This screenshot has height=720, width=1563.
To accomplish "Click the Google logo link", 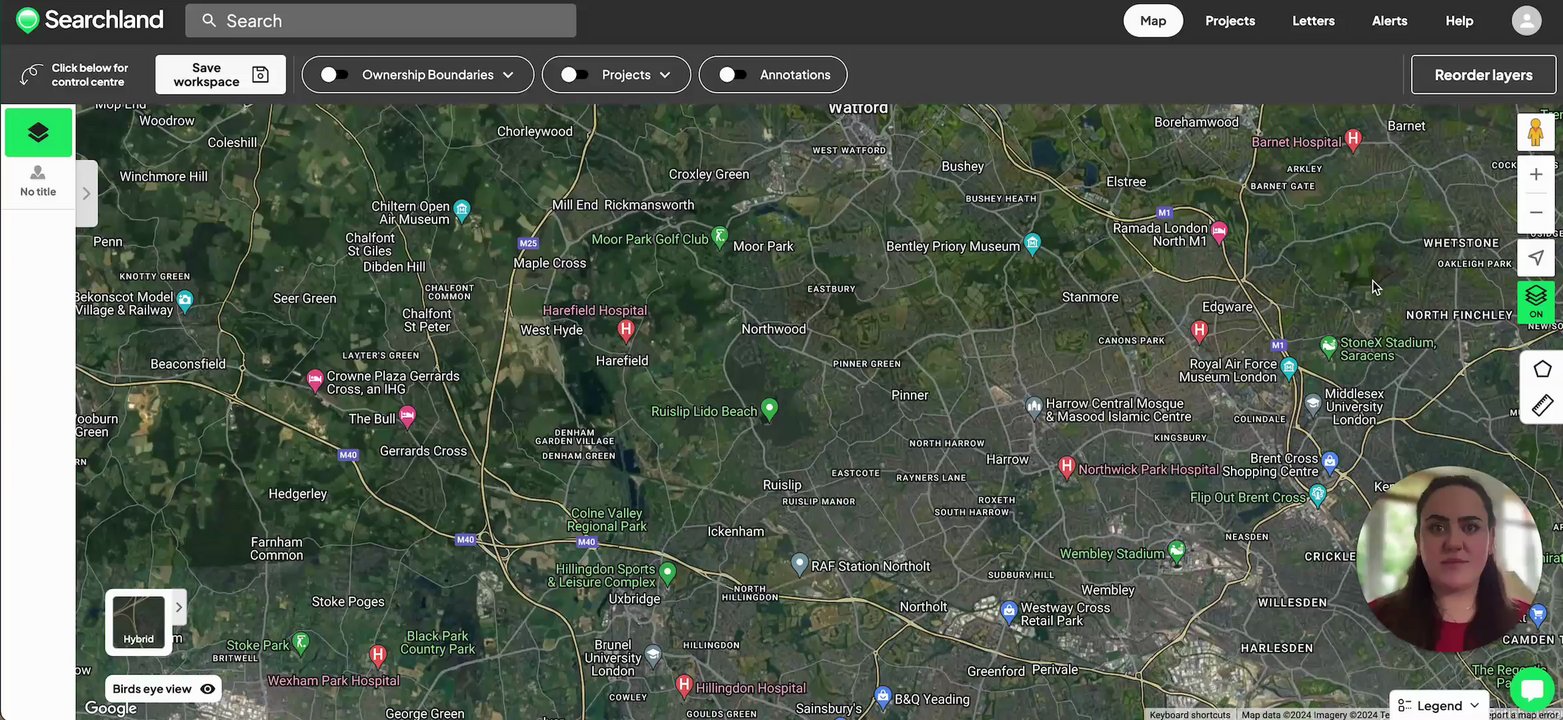I will [110, 709].
